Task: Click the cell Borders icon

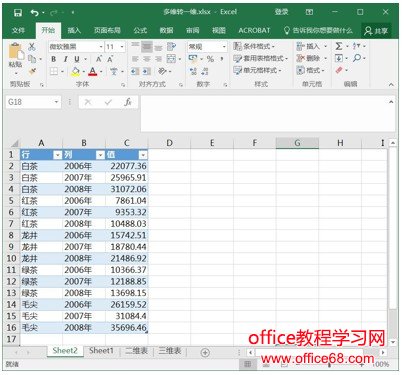Action: 54,71
